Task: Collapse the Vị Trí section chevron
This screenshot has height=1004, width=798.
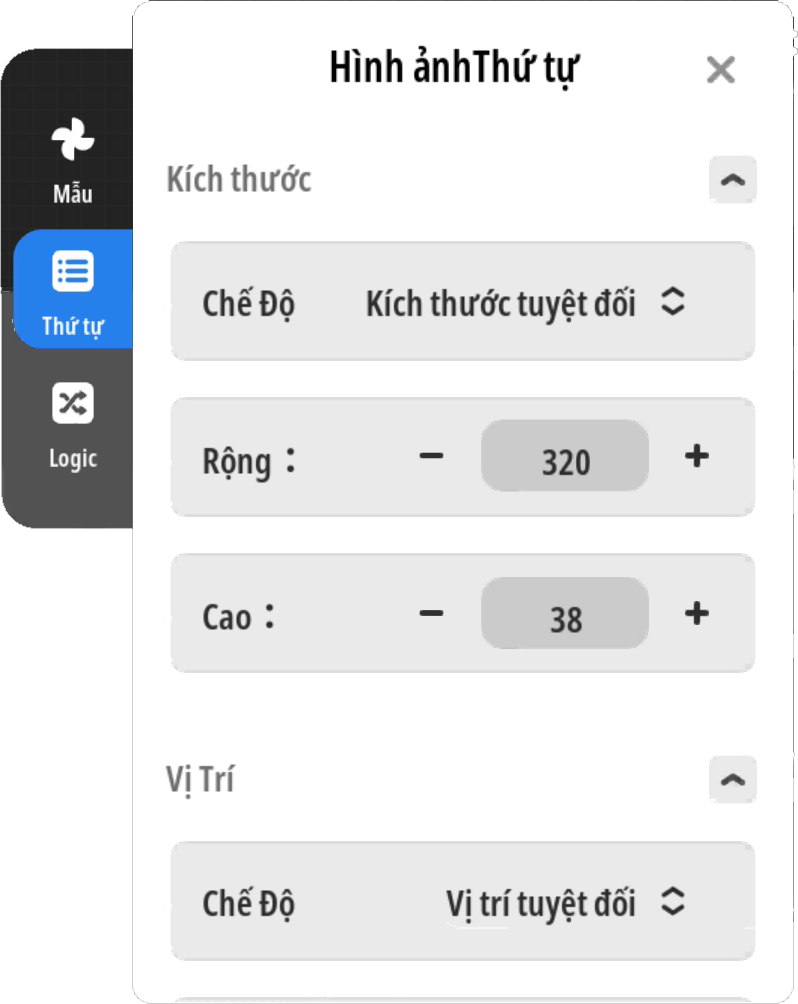Action: click(x=733, y=780)
